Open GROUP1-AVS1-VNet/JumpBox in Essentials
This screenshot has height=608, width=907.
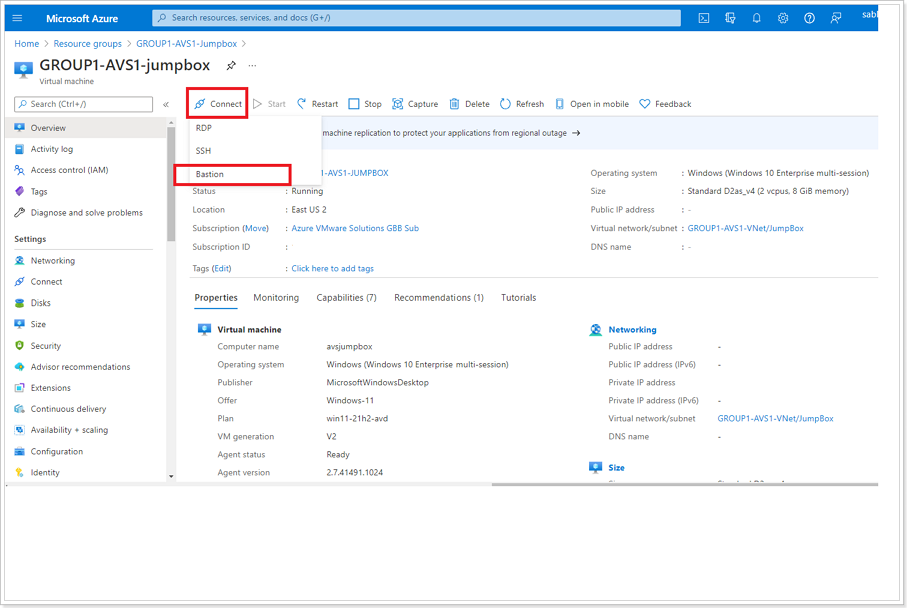tap(745, 229)
